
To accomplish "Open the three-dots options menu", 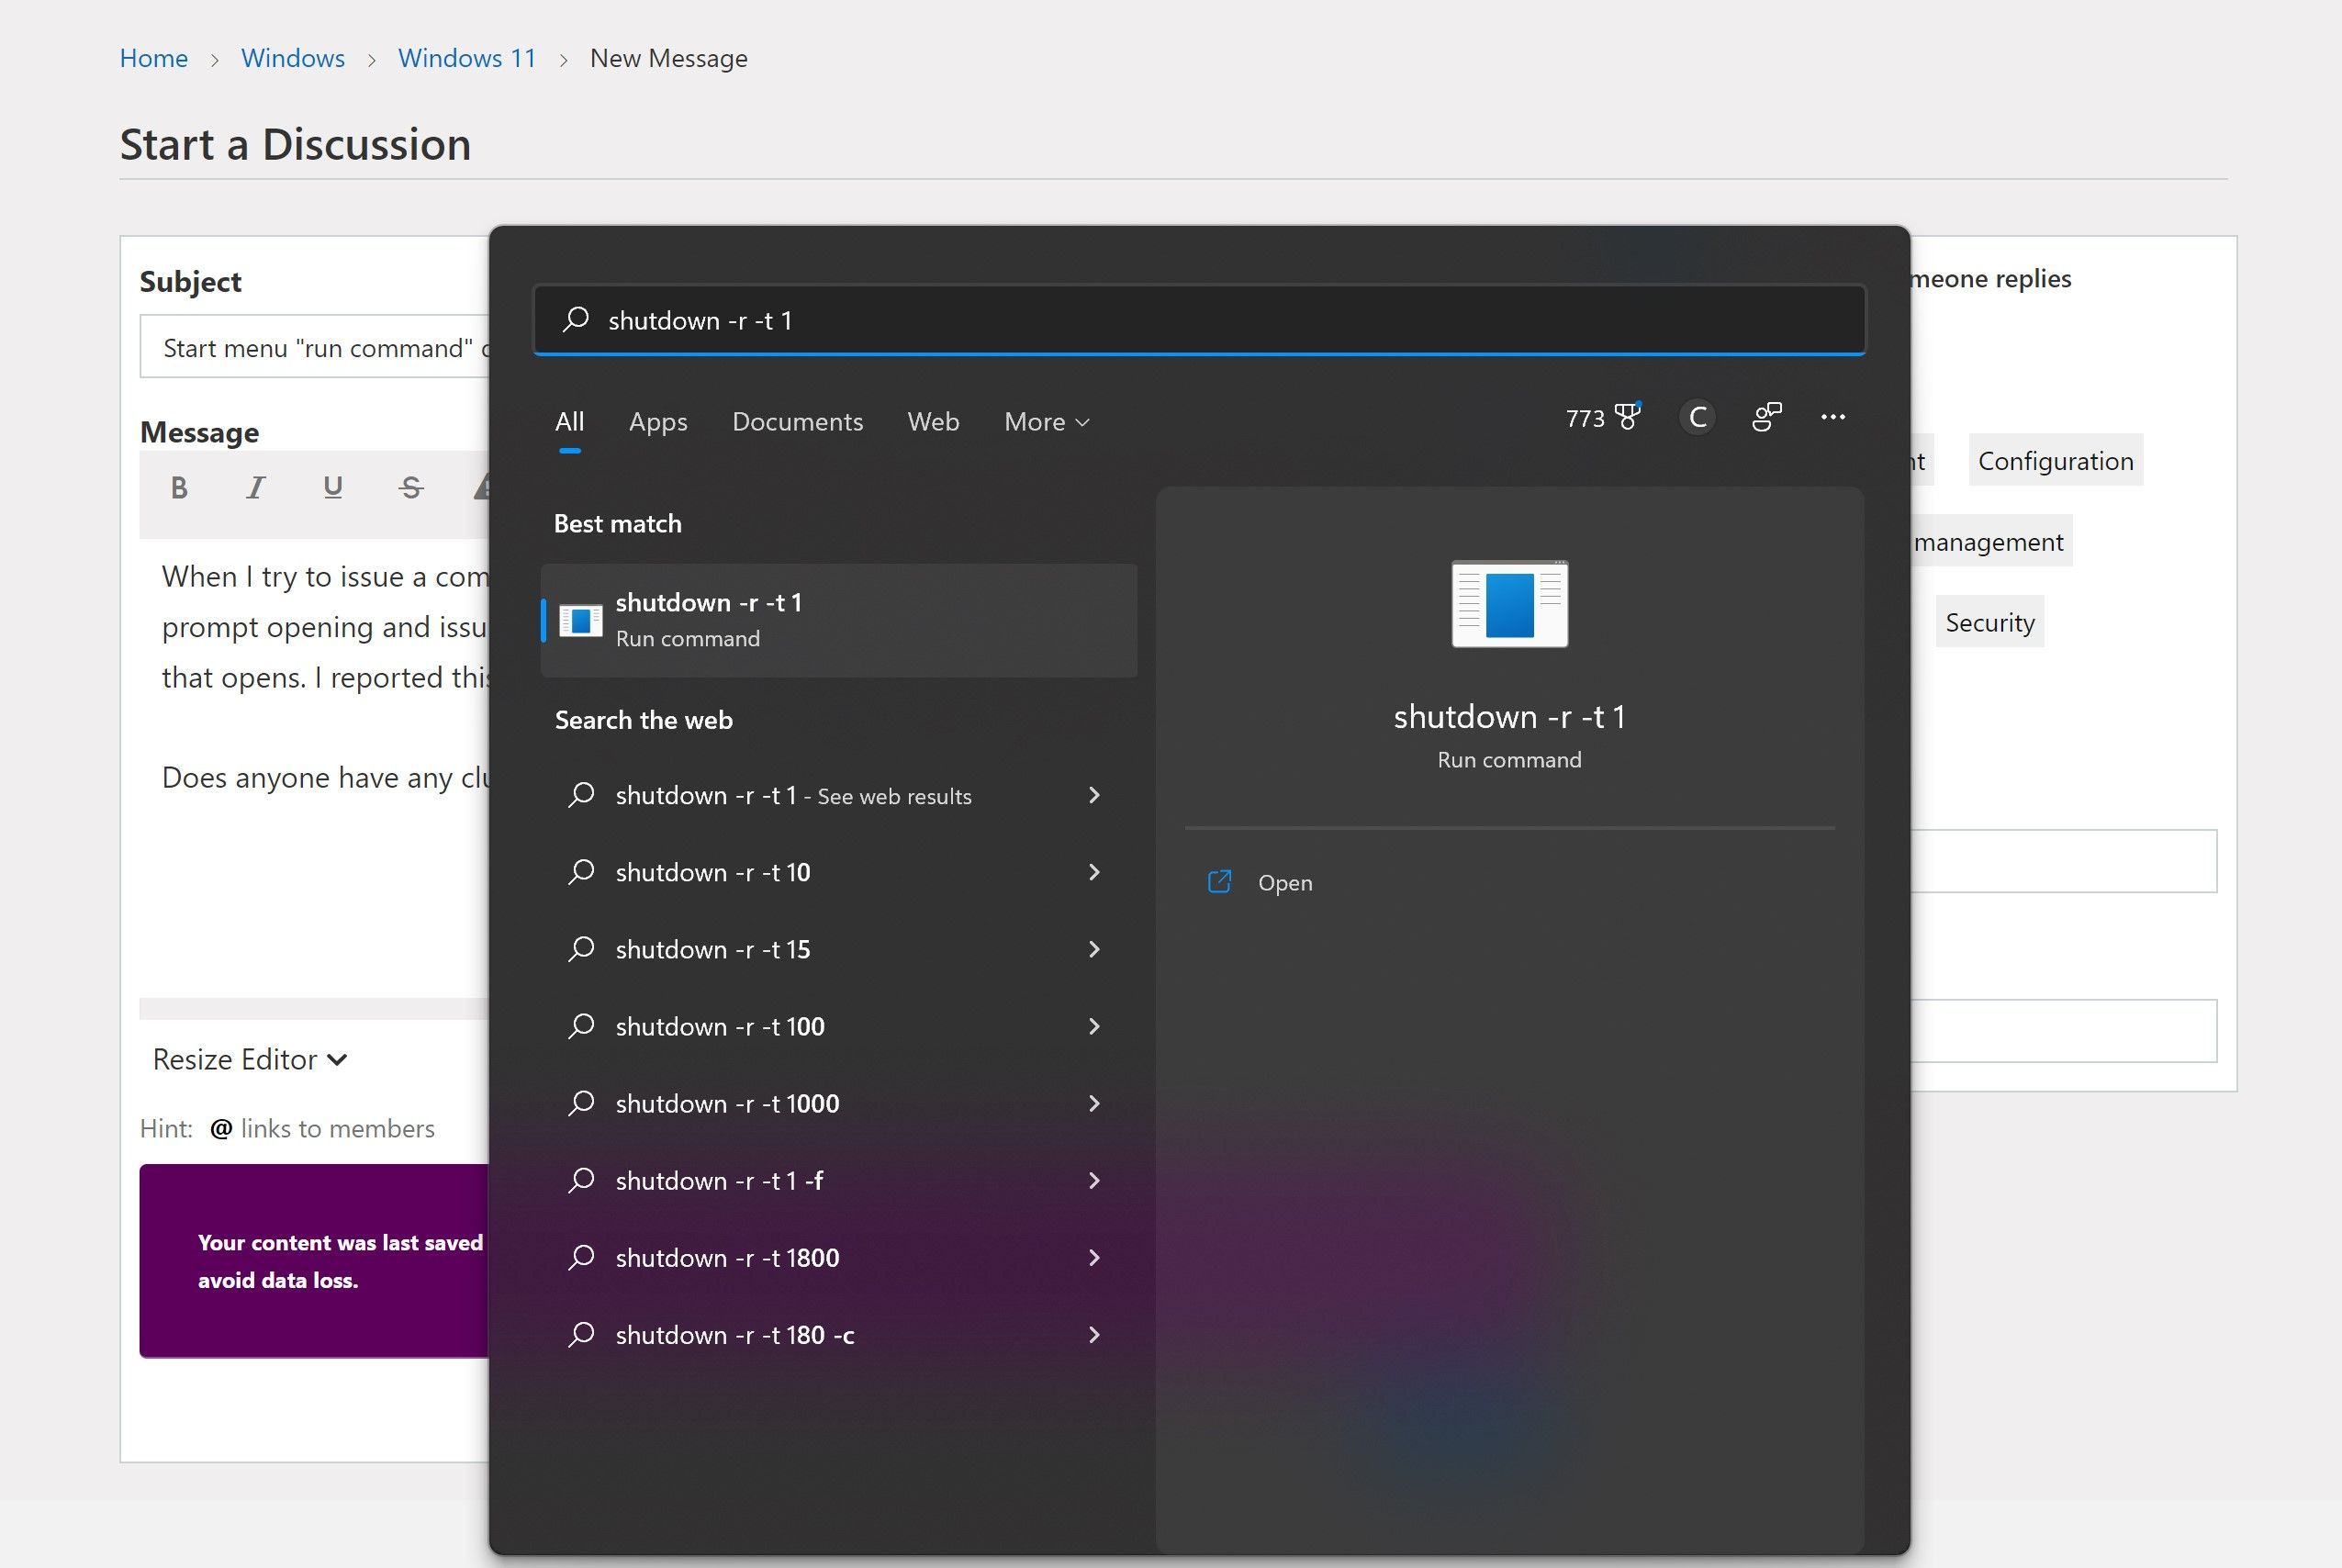I will coord(1832,417).
